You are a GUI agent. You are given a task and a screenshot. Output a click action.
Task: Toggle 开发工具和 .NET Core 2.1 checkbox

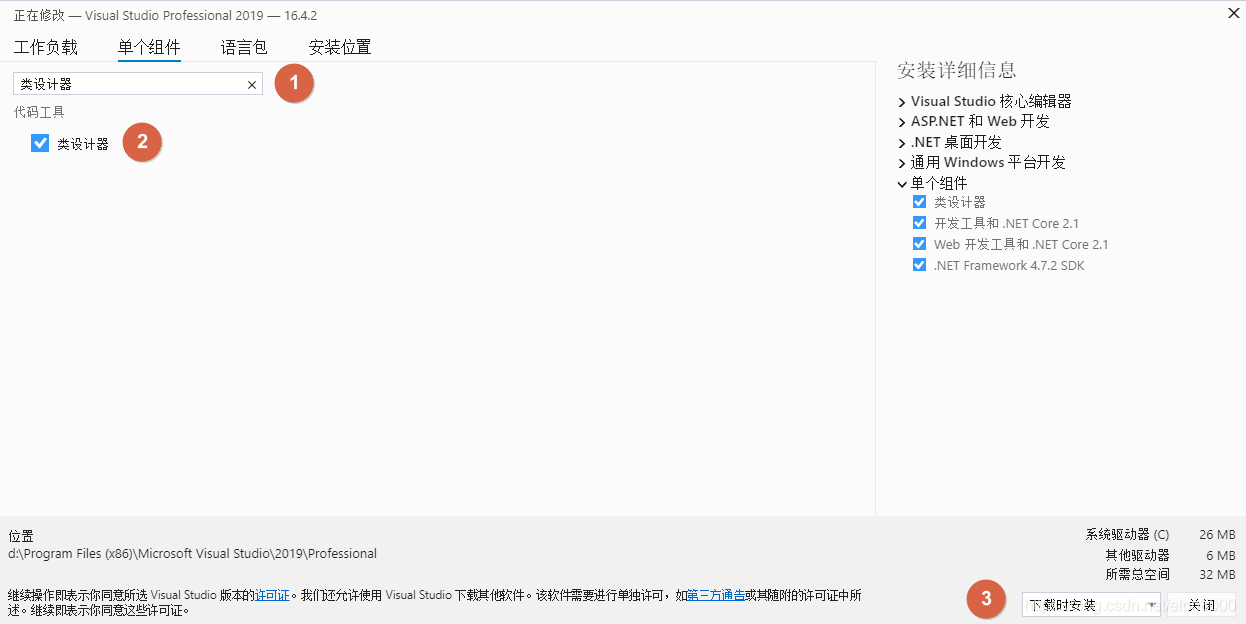point(919,223)
